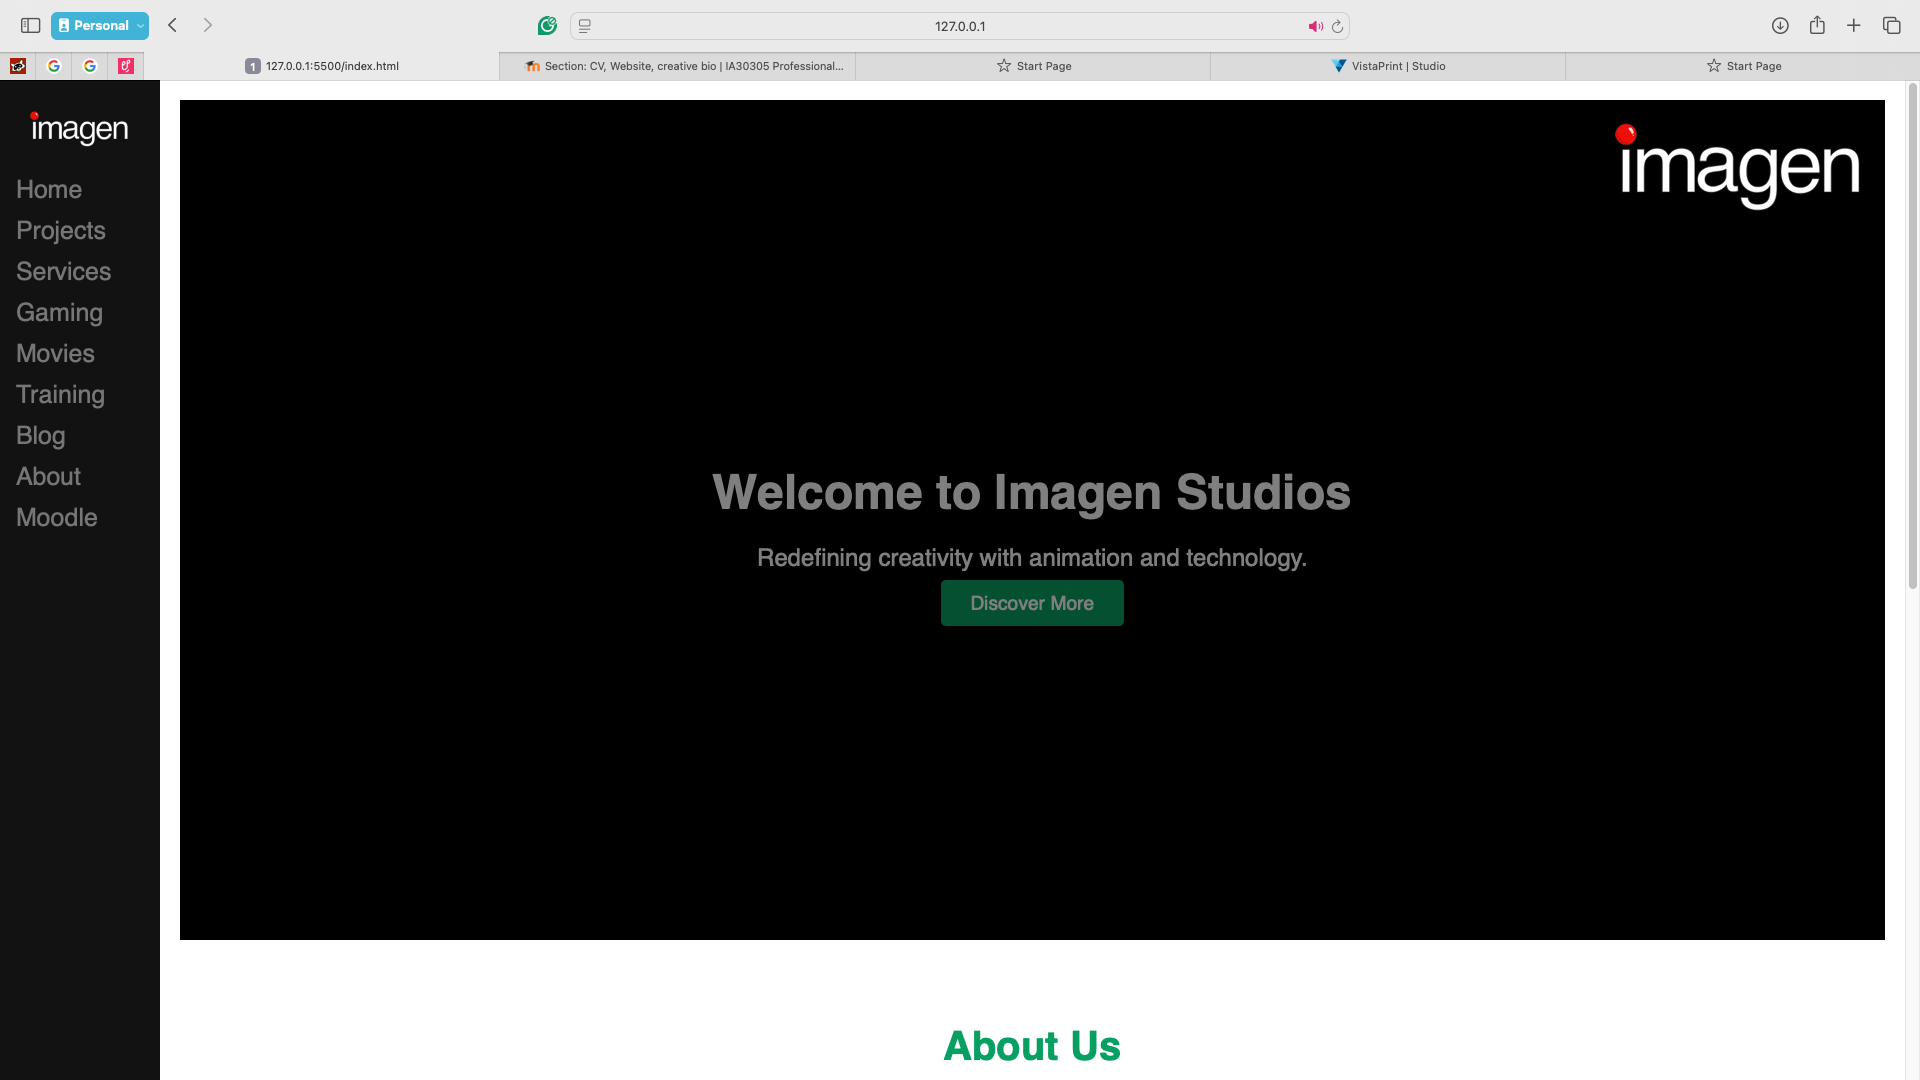1920x1080 pixels.
Task: Open the Personal profile dropdown
Action: (100, 26)
